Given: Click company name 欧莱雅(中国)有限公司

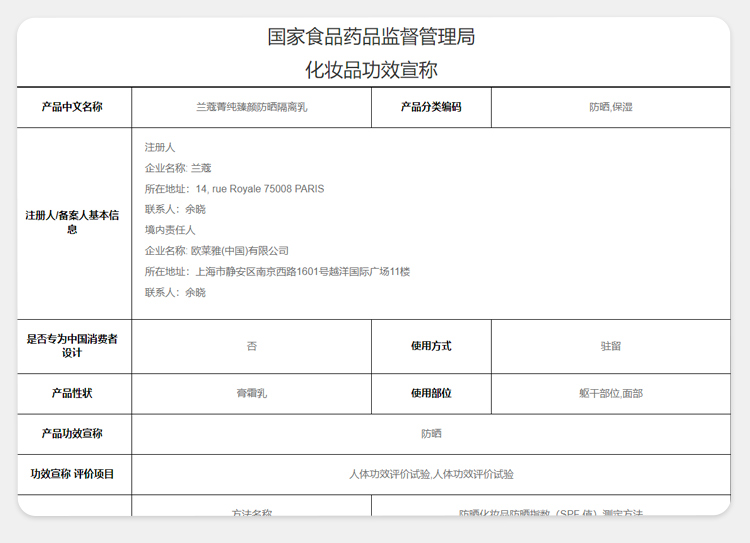Looking at the screenshot, I should point(217,251).
